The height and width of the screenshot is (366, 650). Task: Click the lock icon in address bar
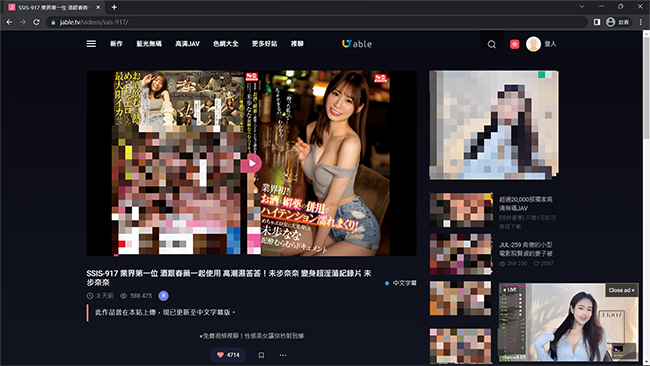click(53, 22)
